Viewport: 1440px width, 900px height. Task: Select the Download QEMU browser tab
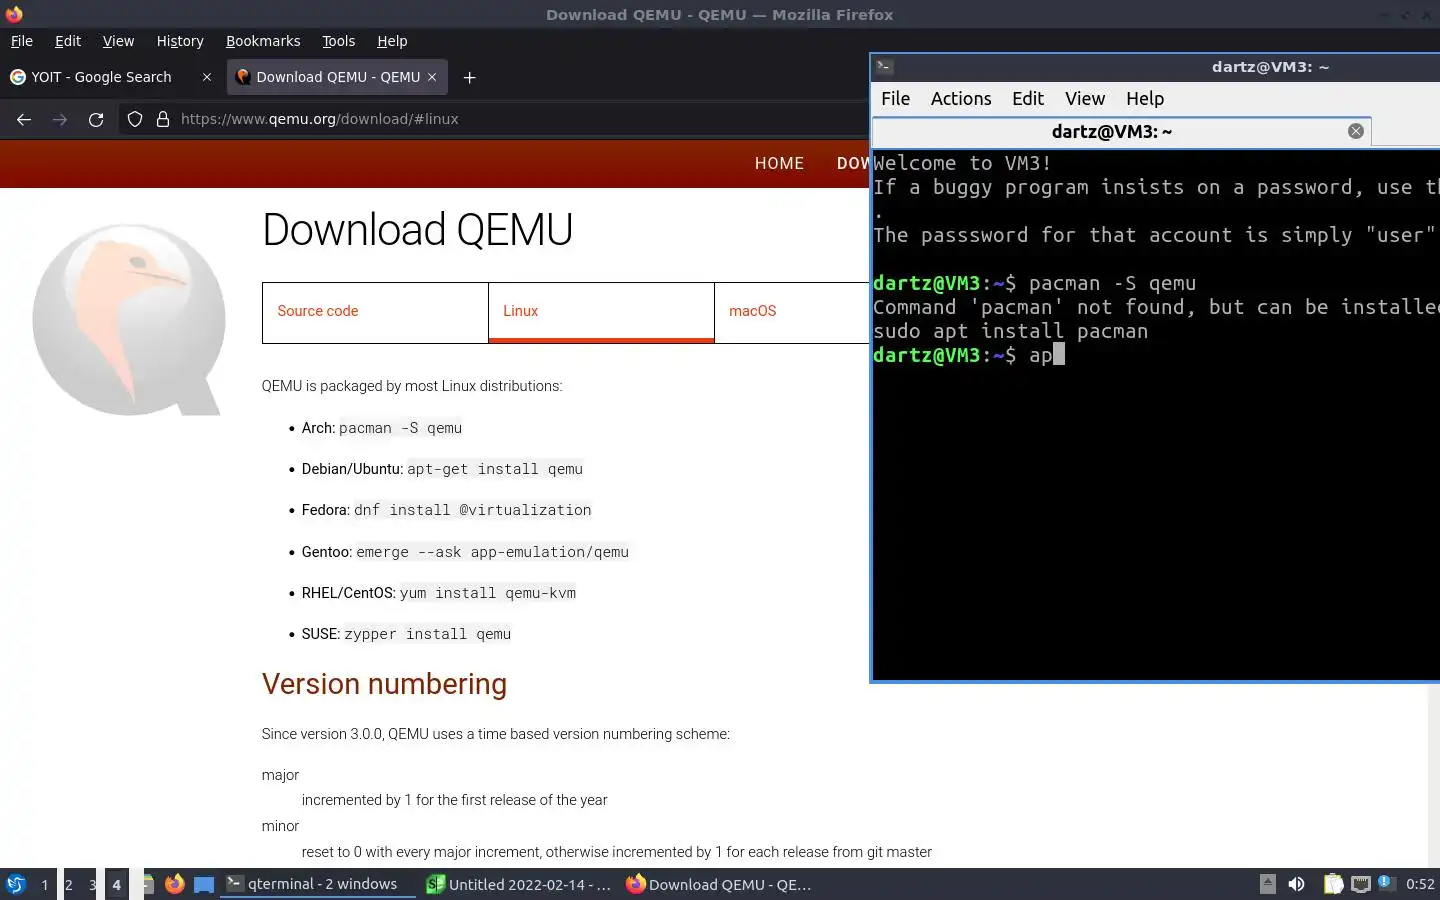338,77
